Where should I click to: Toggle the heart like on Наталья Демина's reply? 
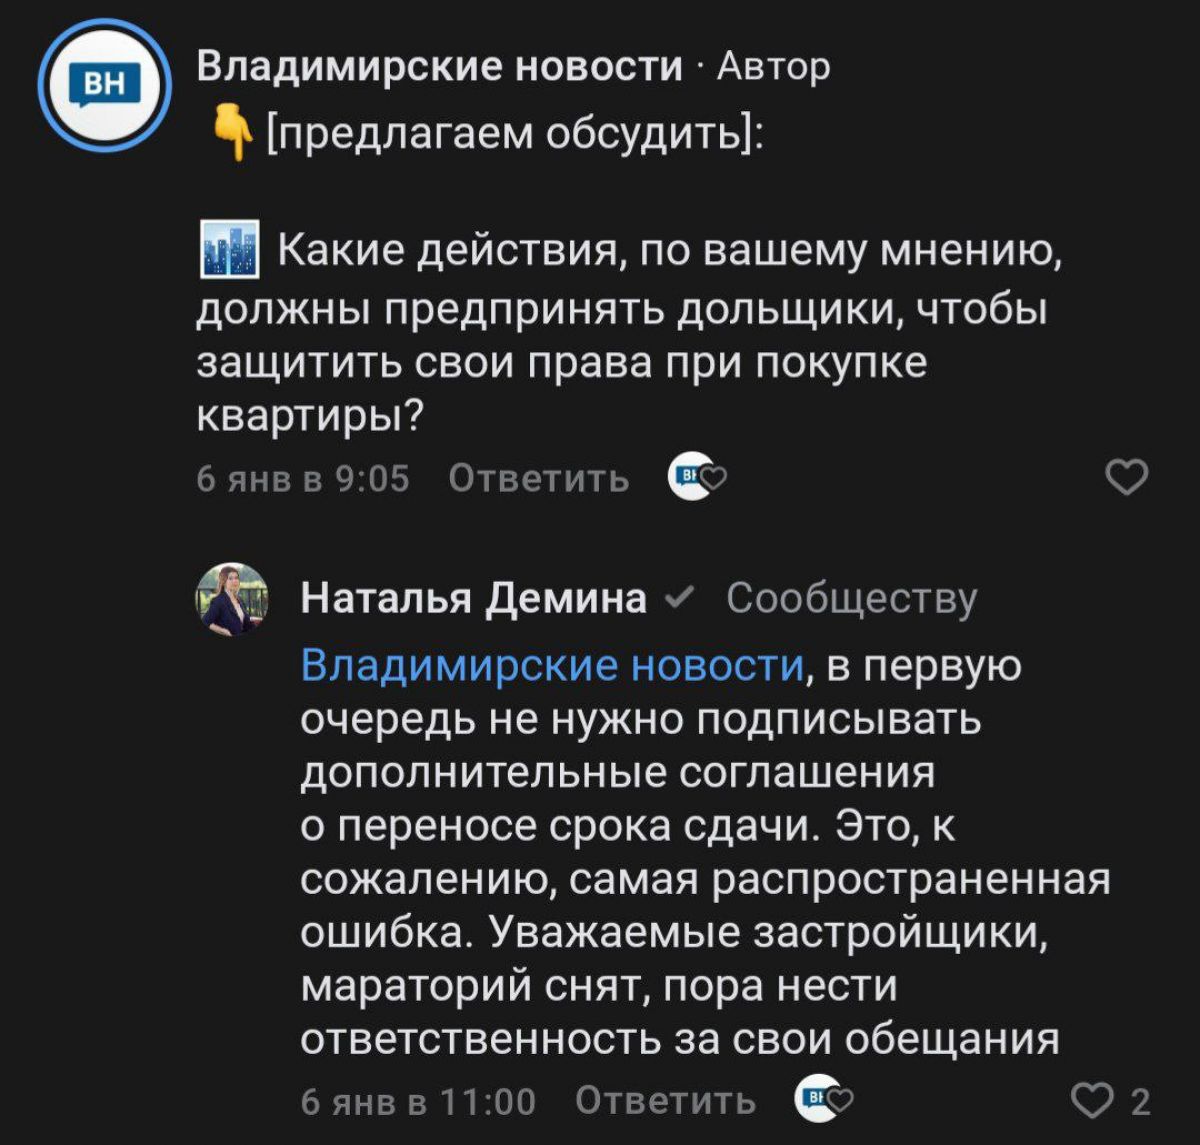(x=1089, y=1101)
